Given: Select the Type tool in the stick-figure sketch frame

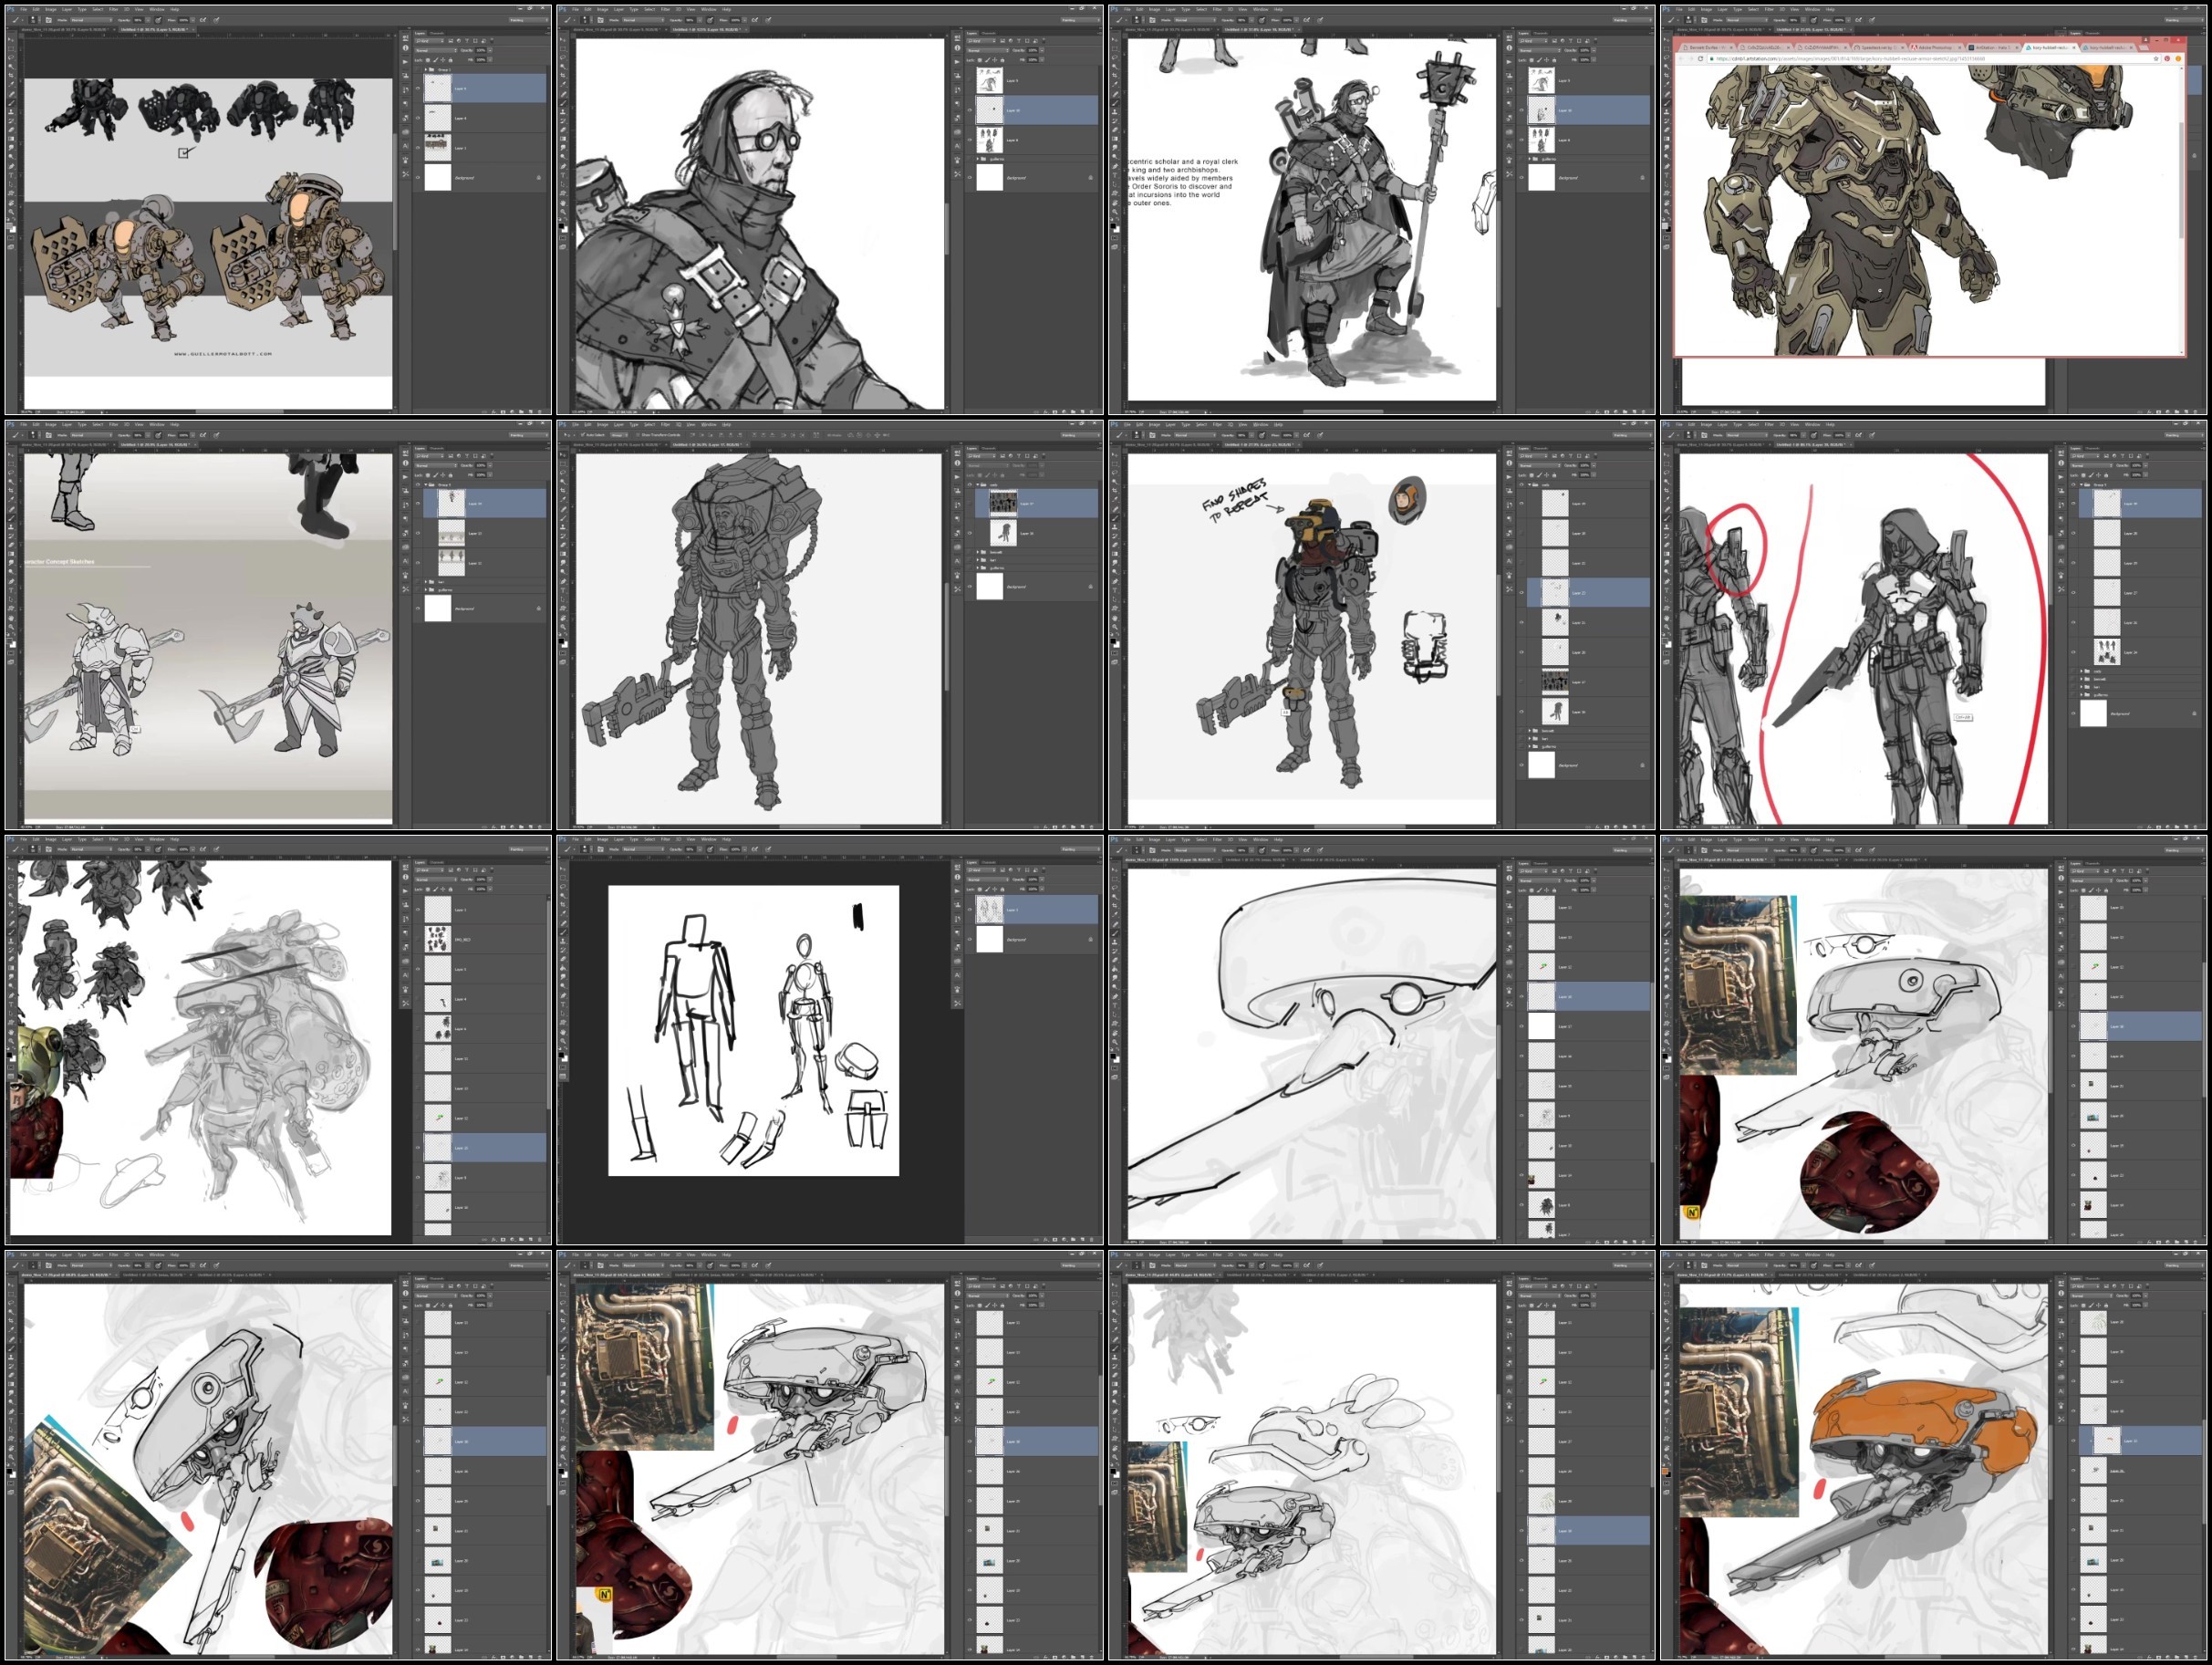Looking at the screenshot, I should click(x=563, y=1005).
